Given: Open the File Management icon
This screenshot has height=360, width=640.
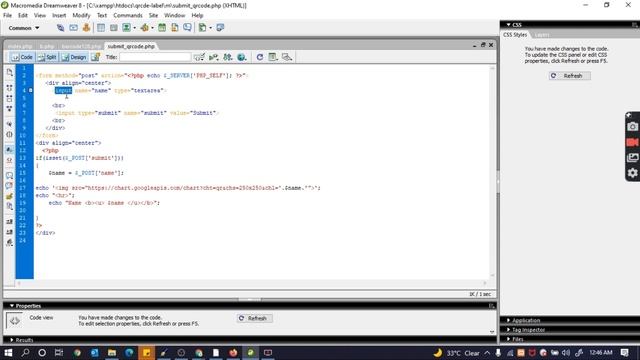Looking at the screenshot, I should [x=228, y=57].
